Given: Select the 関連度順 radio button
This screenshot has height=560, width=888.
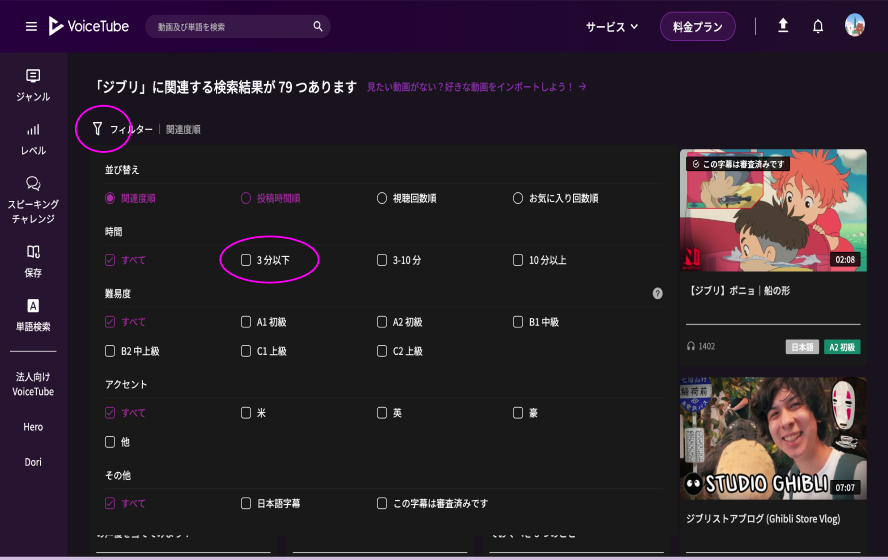Looking at the screenshot, I should pyautogui.click(x=110, y=198).
